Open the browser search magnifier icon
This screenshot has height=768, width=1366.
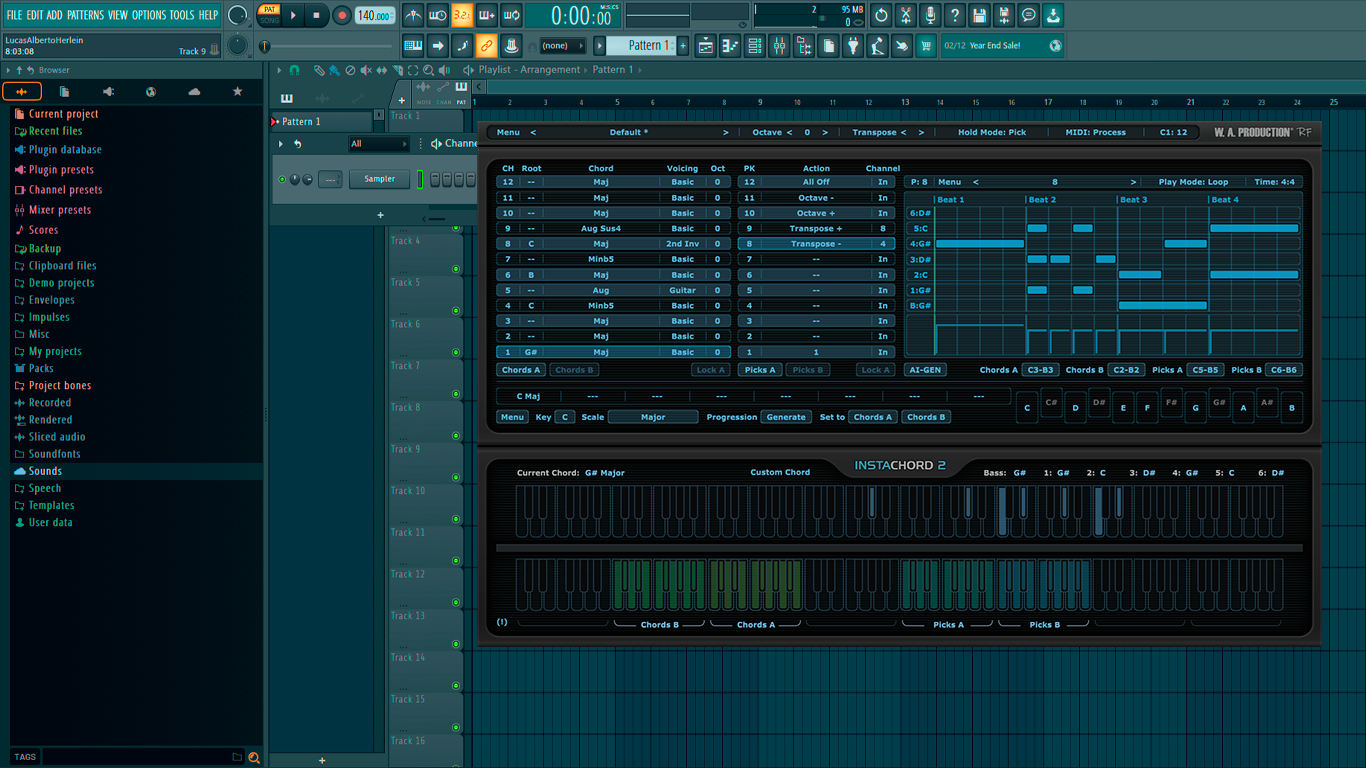(254, 758)
